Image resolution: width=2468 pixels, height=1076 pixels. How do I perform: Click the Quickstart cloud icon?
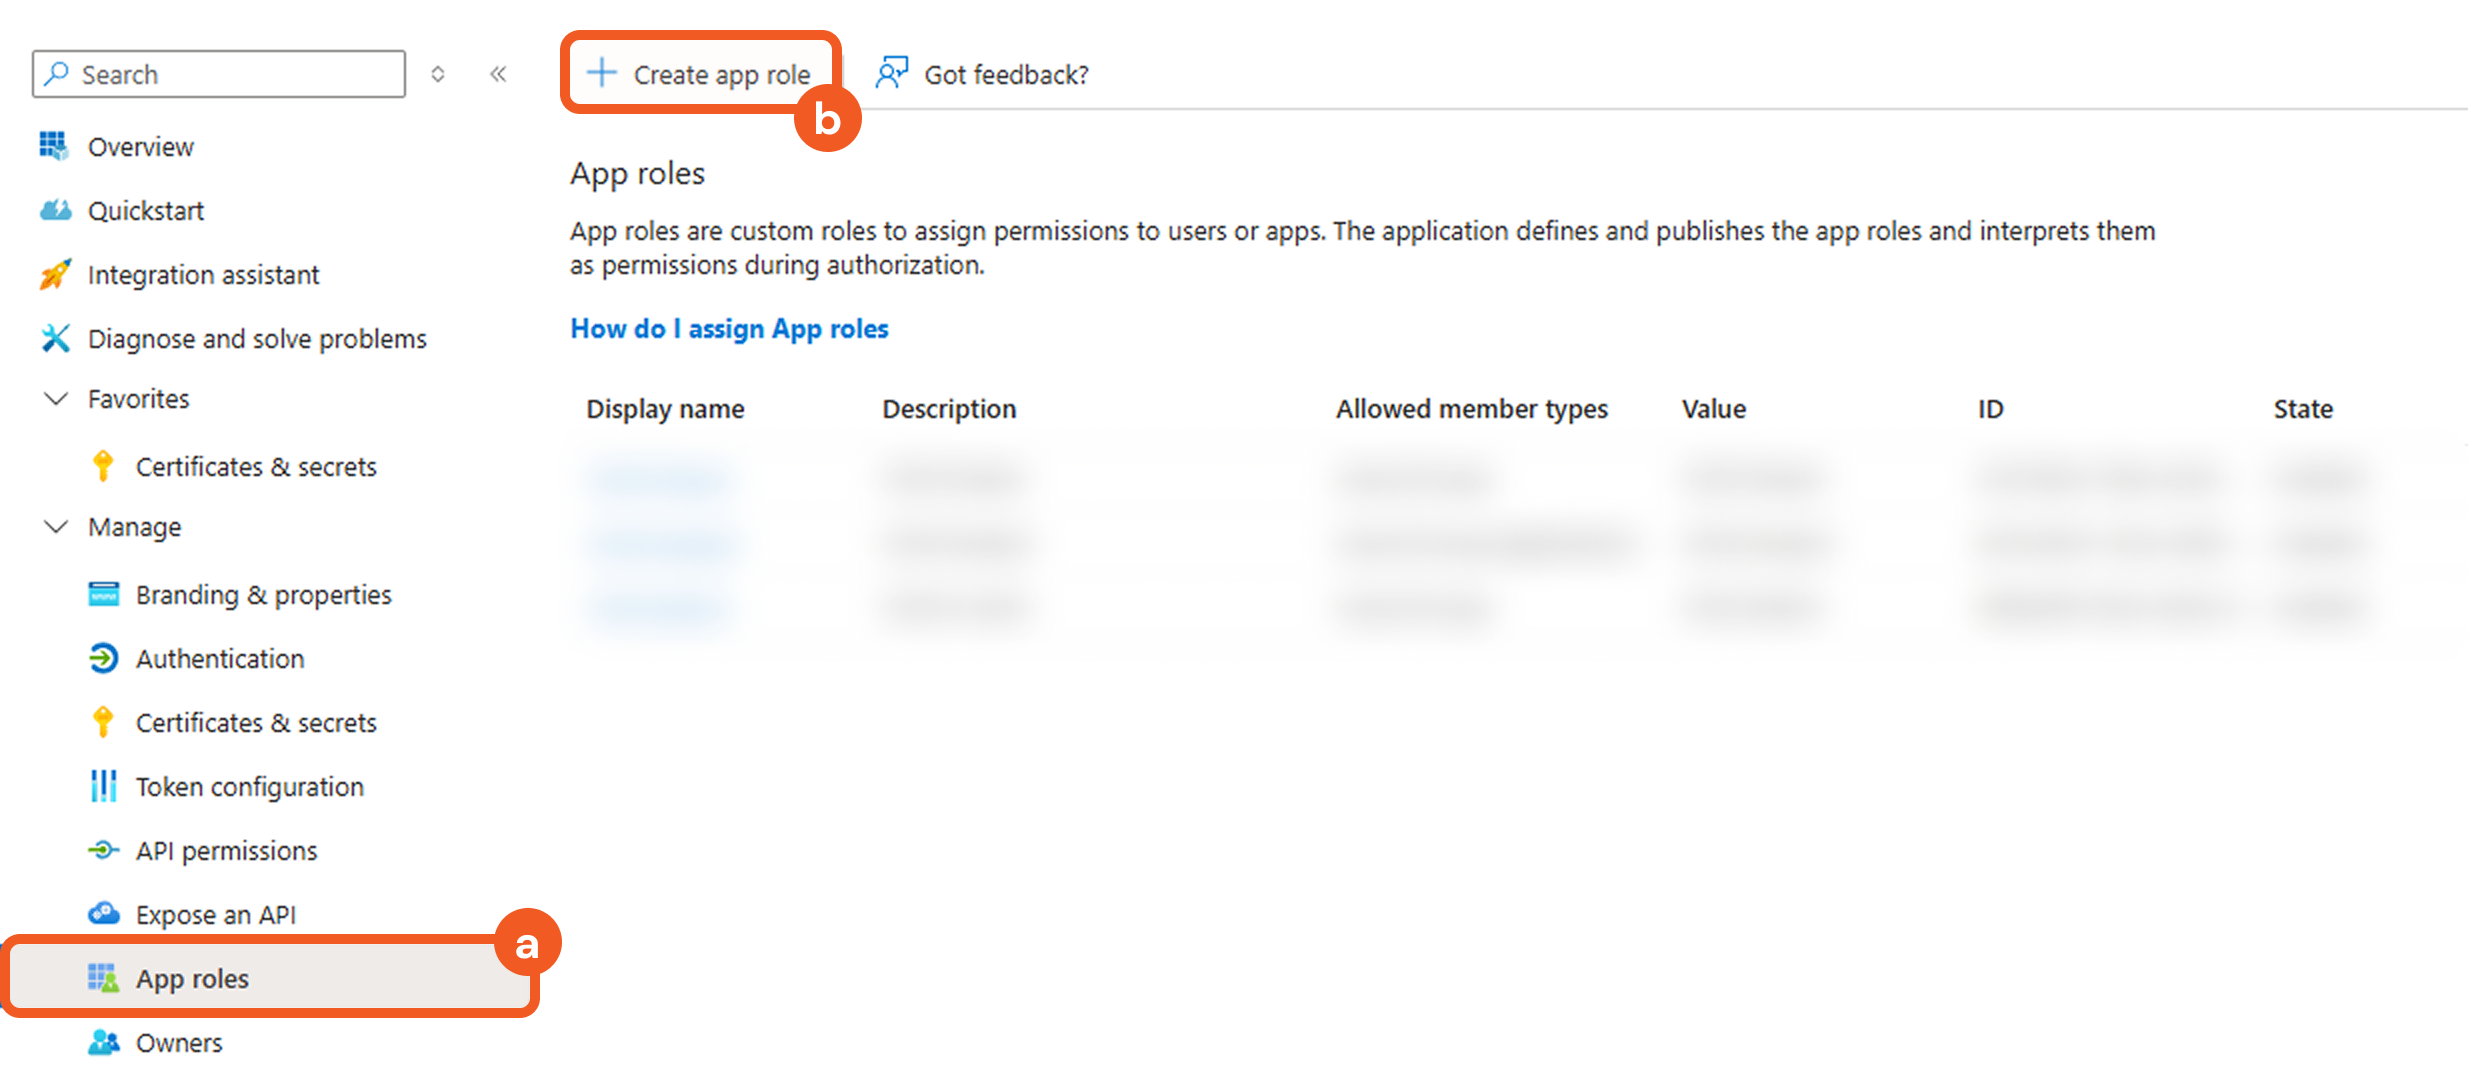click(55, 210)
